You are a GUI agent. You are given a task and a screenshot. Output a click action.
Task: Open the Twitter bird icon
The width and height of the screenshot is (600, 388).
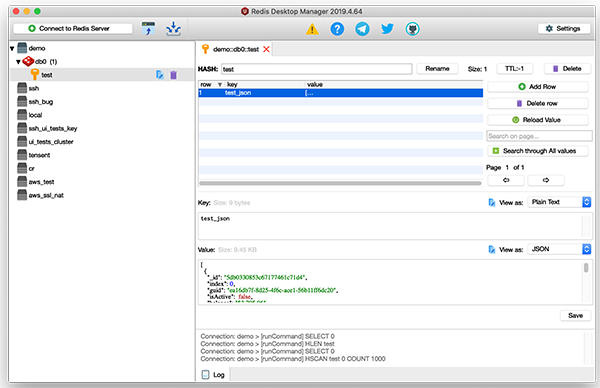coord(387,29)
